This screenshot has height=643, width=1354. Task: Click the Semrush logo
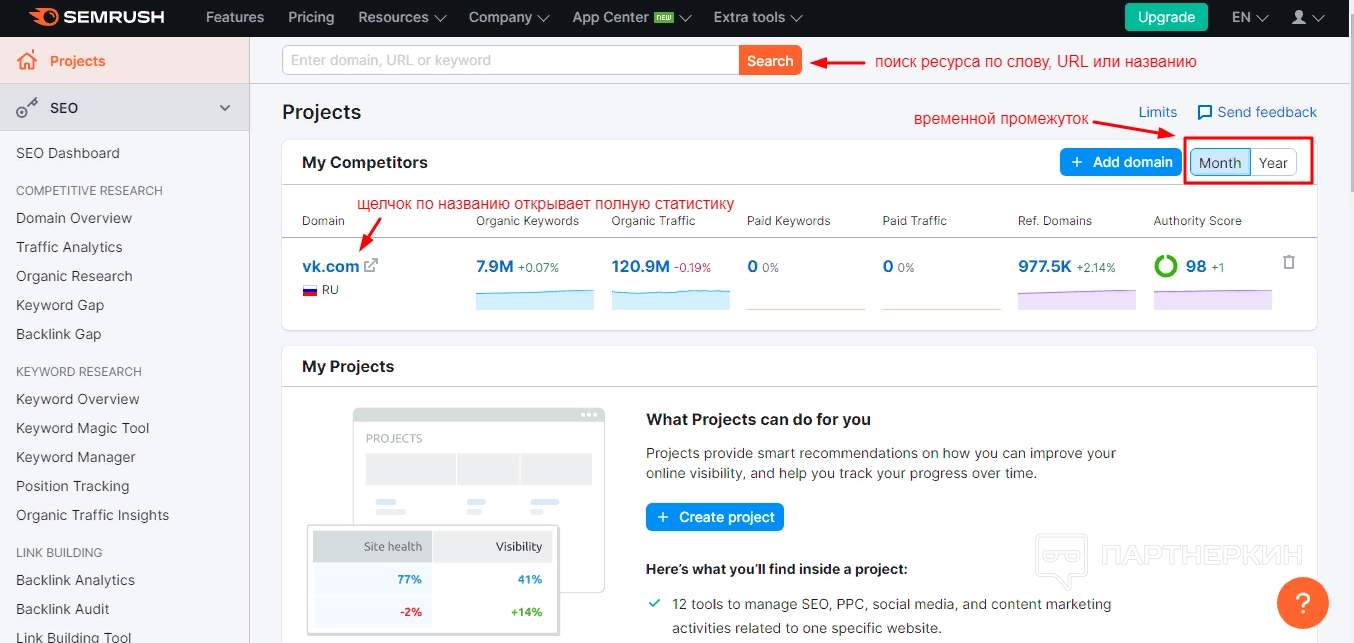click(96, 17)
